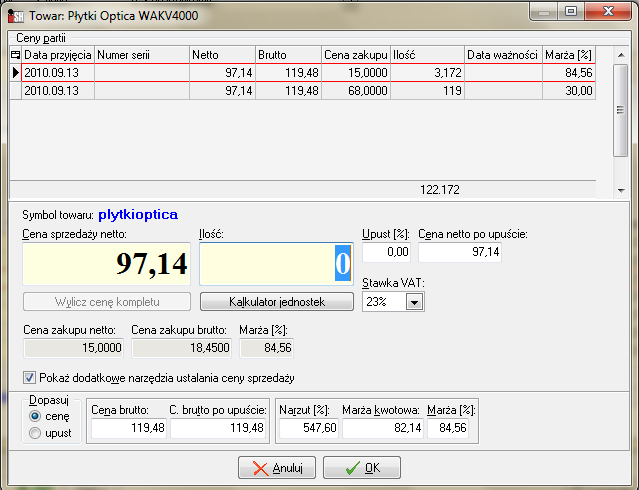
Task: Click the Anuluj button
Action: (277, 468)
